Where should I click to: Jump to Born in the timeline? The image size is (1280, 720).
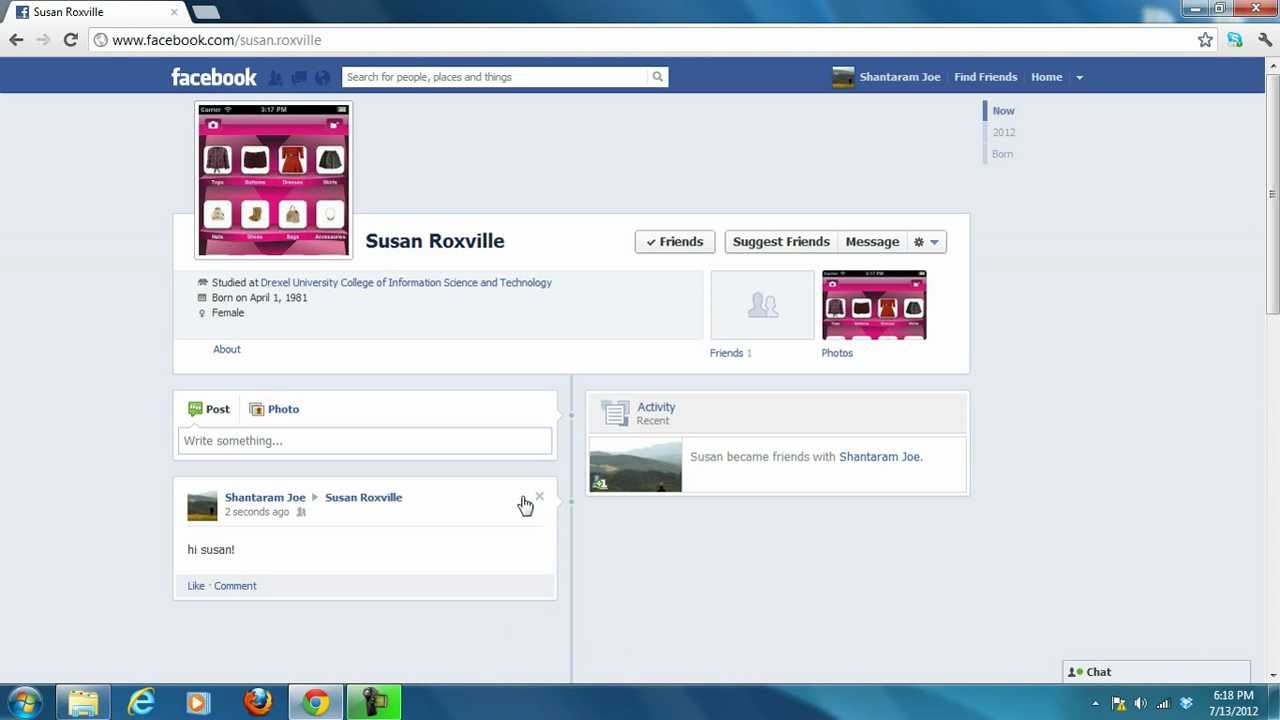(1002, 154)
